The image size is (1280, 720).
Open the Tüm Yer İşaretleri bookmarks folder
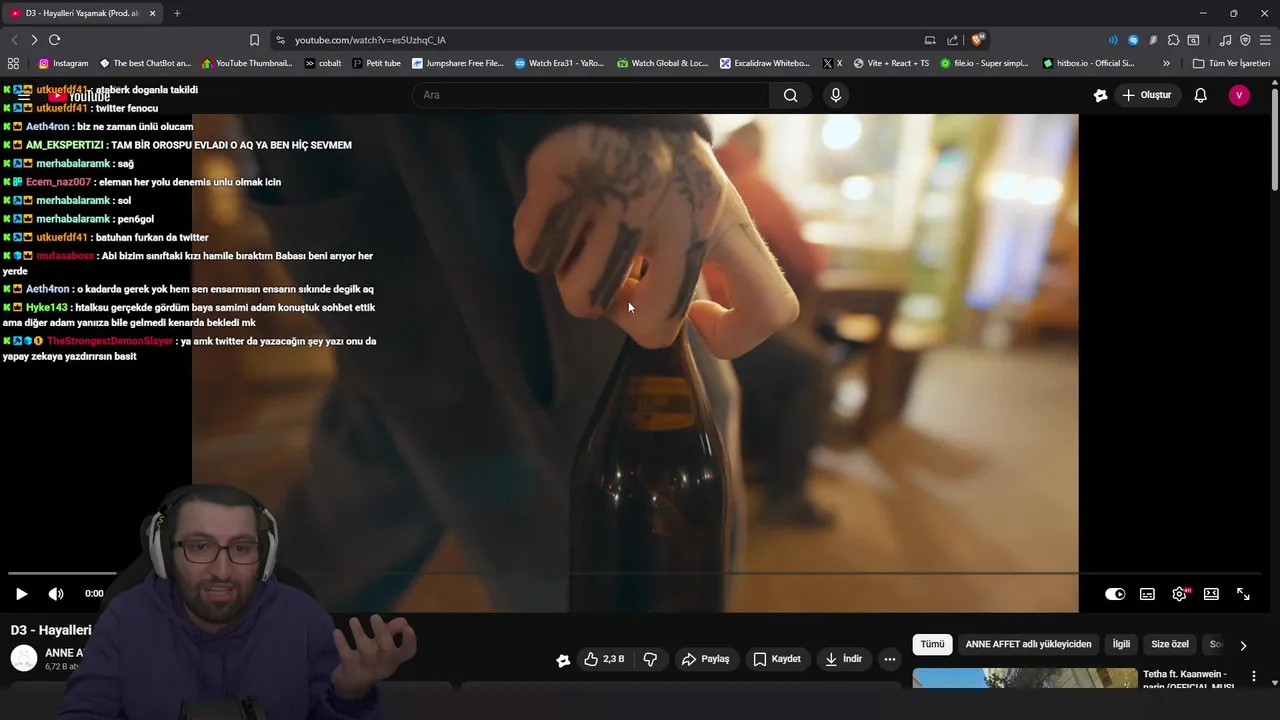pyautogui.click(x=1232, y=63)
